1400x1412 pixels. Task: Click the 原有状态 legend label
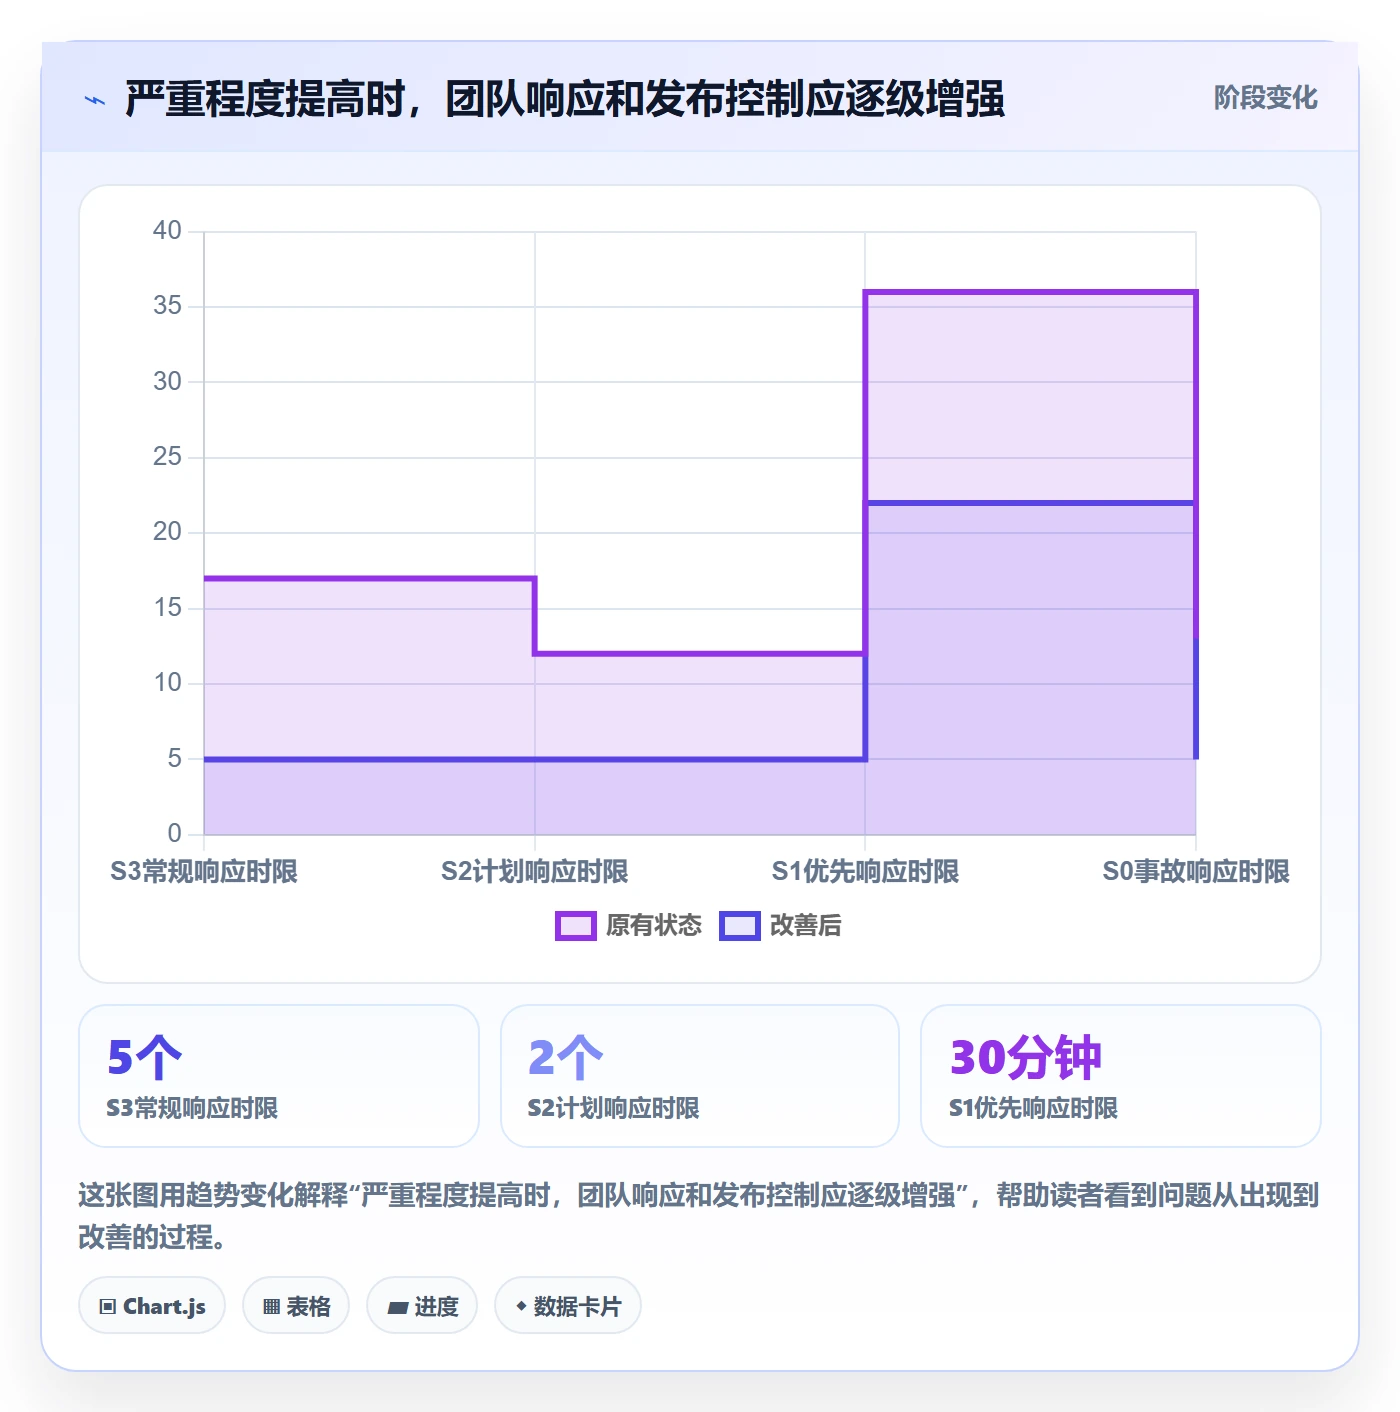(x=654, y=926)
